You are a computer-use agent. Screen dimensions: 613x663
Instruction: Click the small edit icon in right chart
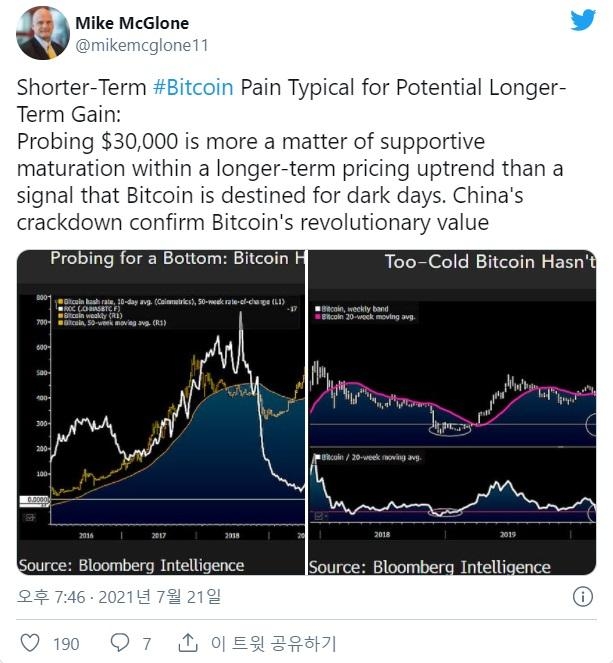[x=319, y=516]
